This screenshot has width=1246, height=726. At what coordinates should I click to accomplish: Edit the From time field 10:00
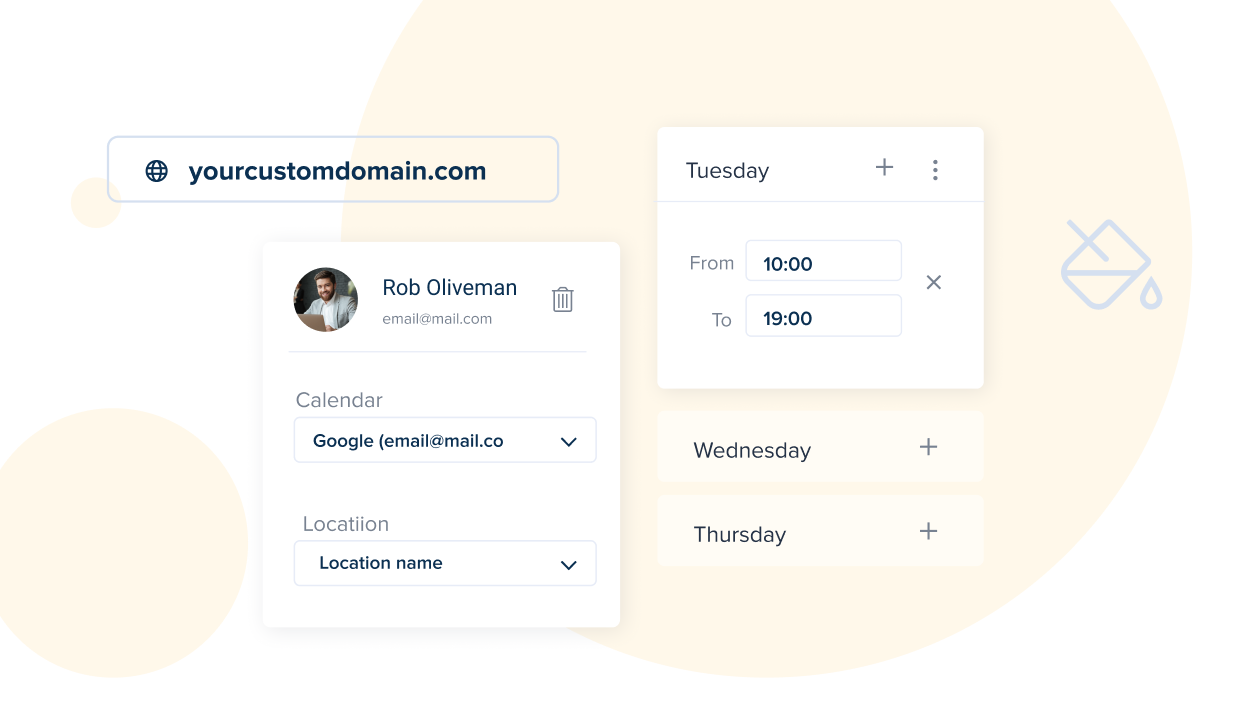[823, 262]
